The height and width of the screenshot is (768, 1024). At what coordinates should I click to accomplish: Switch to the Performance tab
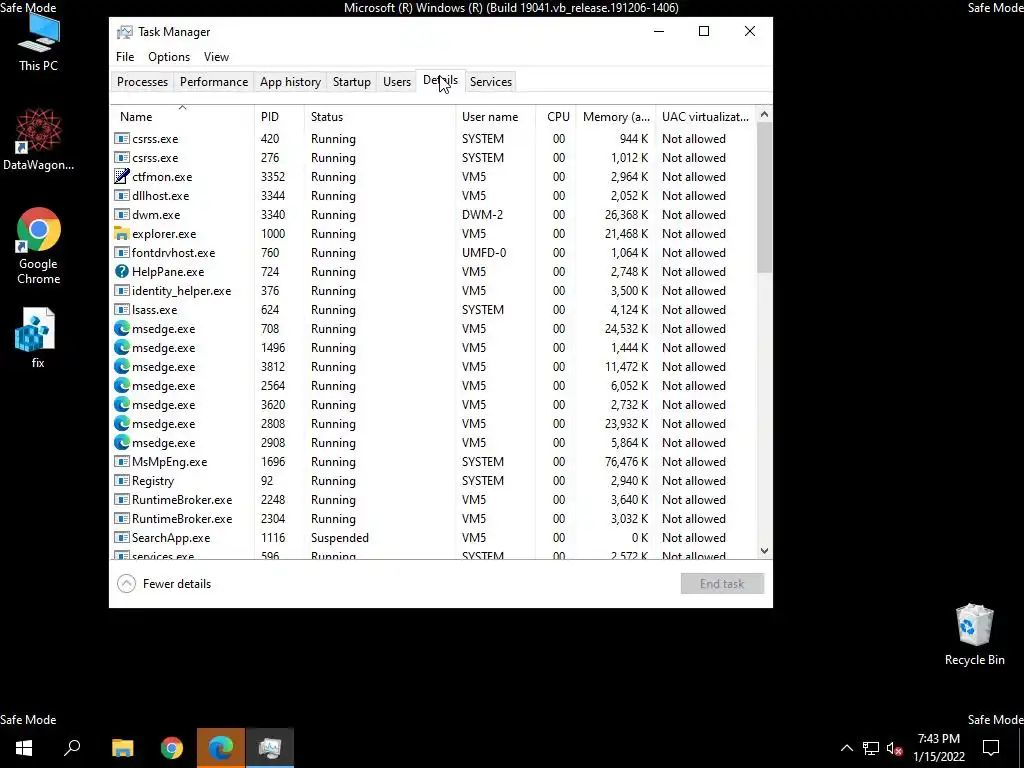[214, 82]
